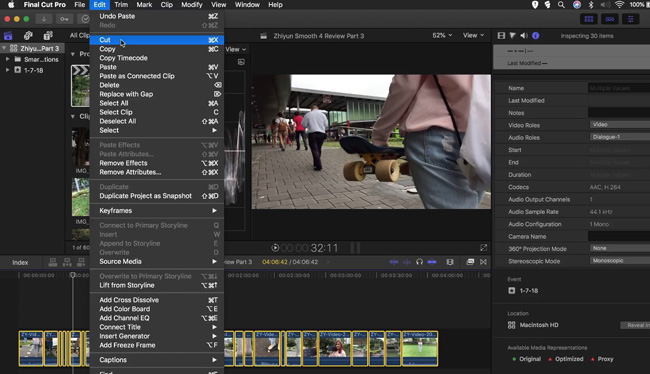Open the viewer zoom 52% dropdown

[442, 36]
